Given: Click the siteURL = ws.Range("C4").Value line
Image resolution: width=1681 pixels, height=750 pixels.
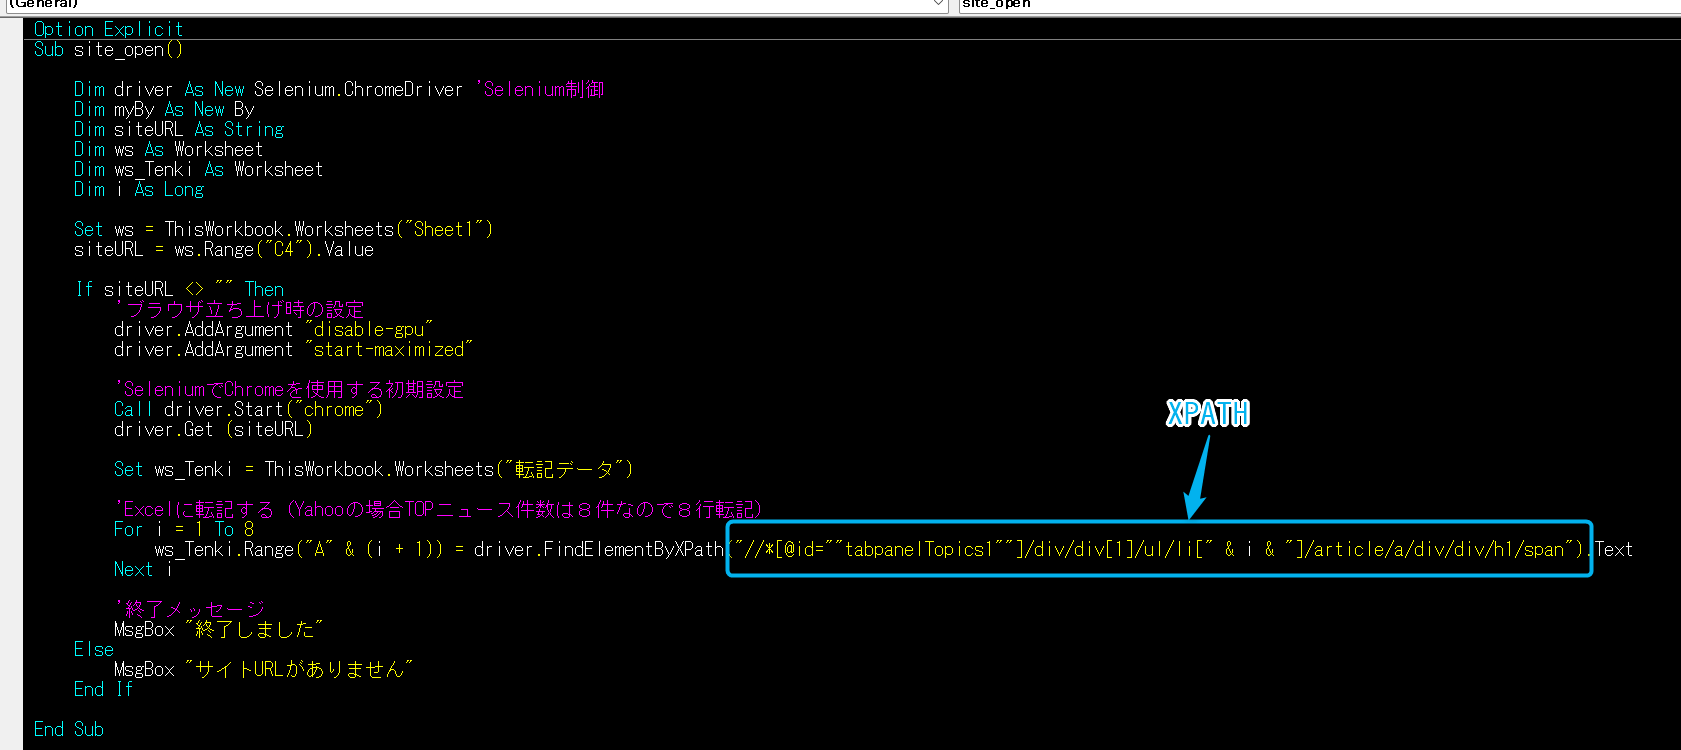Looking at the screenshot, I should 223,249.
